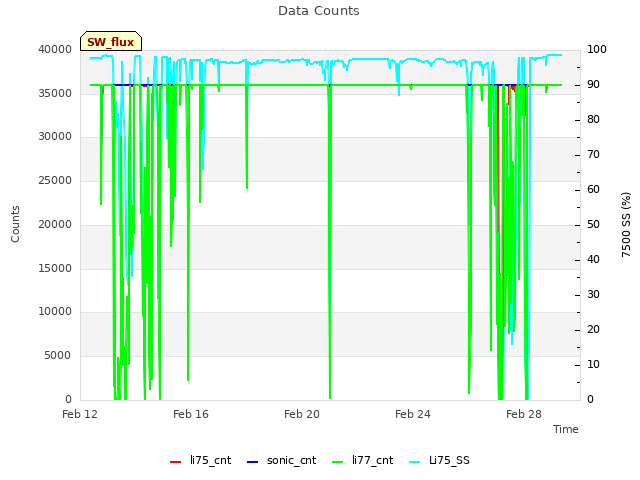Click the blue sonic_cnt legend swatch
This screenshot has height=480, width=640.
253,462
